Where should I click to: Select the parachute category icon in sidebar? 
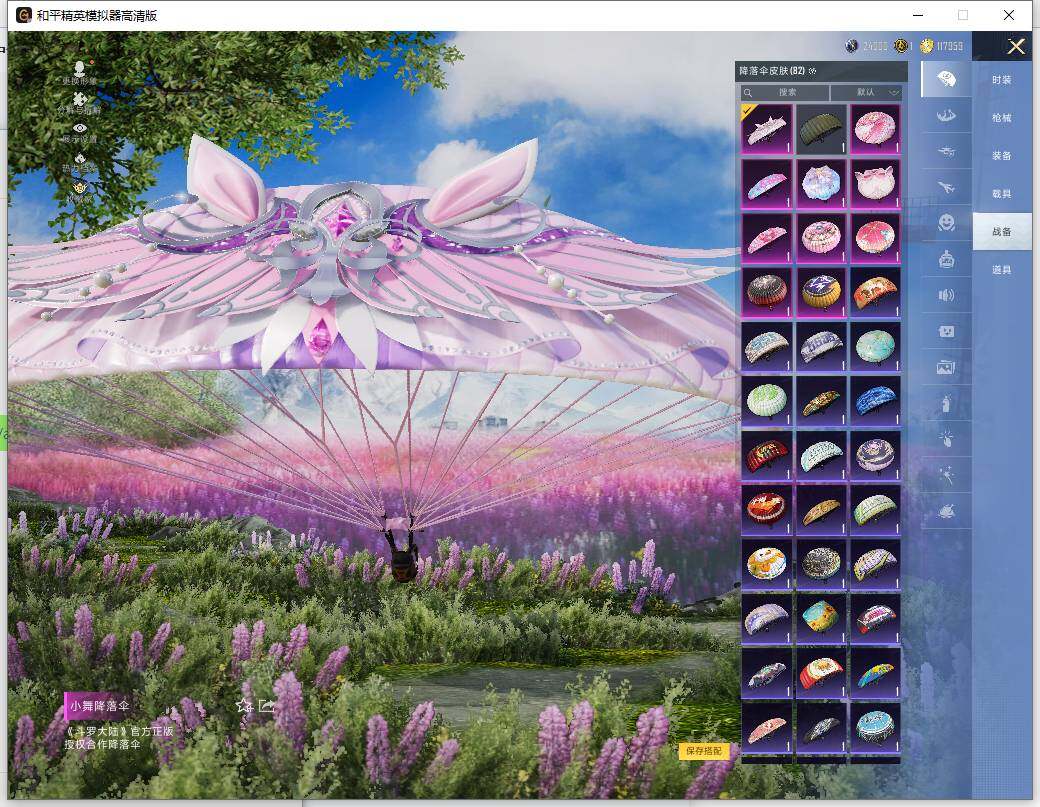pos(946,80)
